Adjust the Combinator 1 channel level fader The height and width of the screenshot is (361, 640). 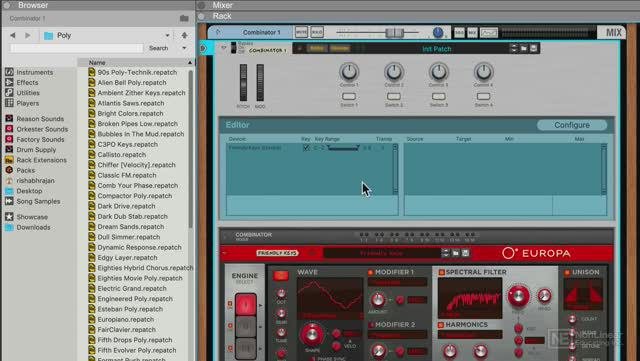pos(394,32)
